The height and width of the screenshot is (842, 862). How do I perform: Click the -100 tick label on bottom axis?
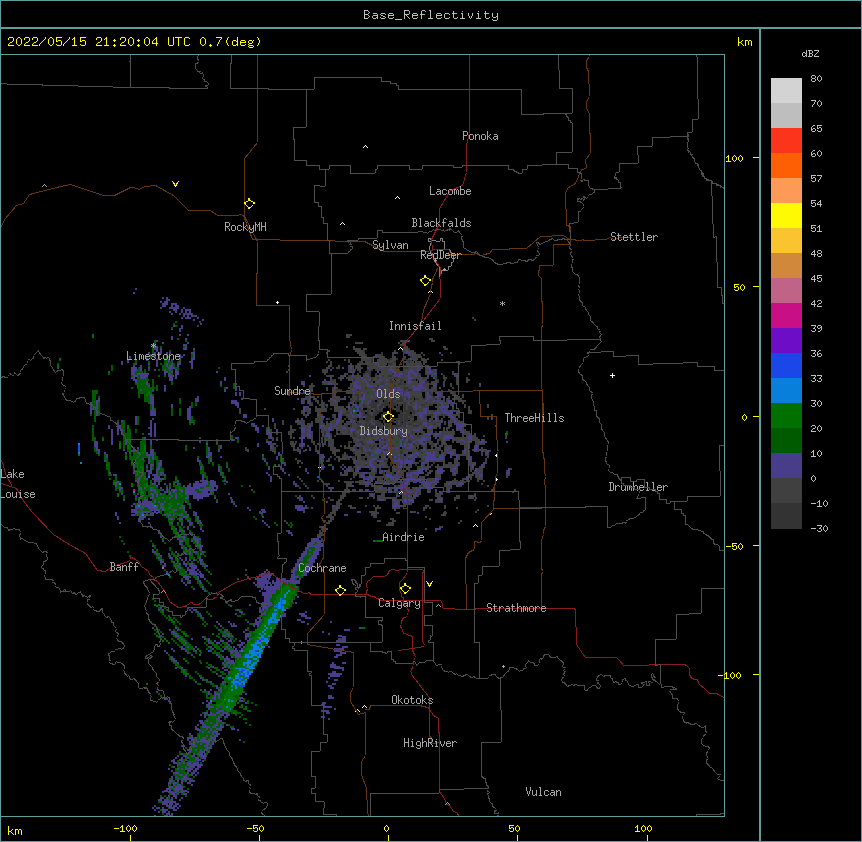coord(125,829)
